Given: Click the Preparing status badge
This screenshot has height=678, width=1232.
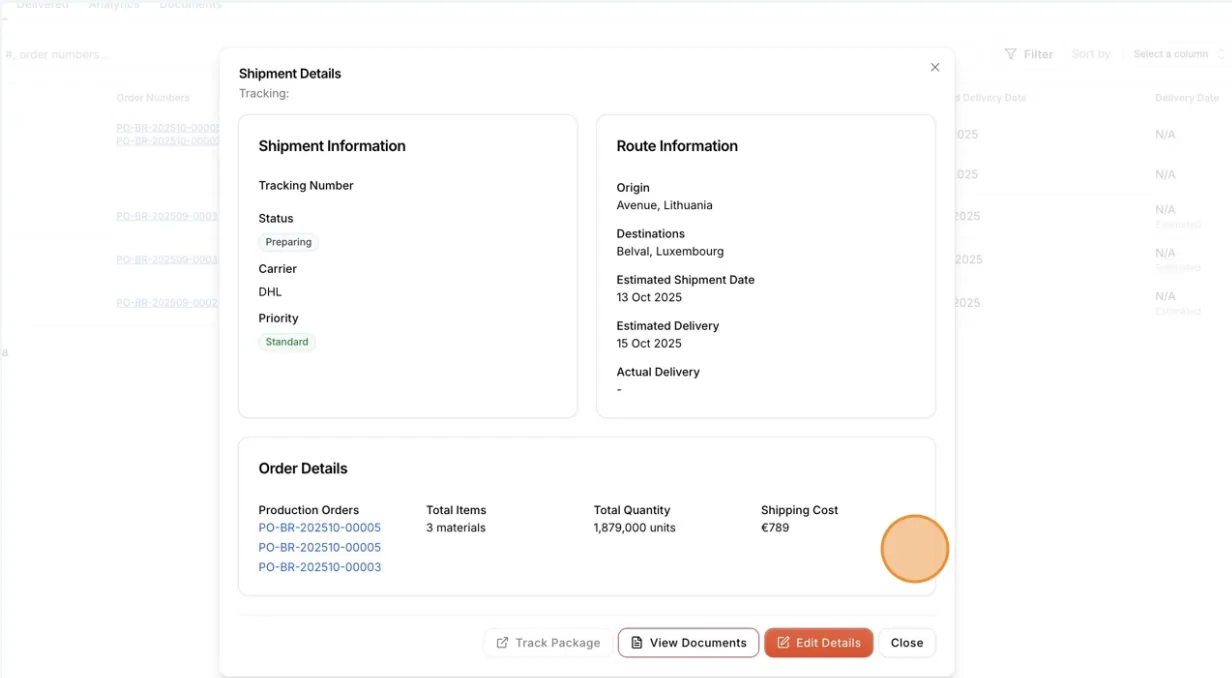Looking at the screenshot, I should coord(289,242).
